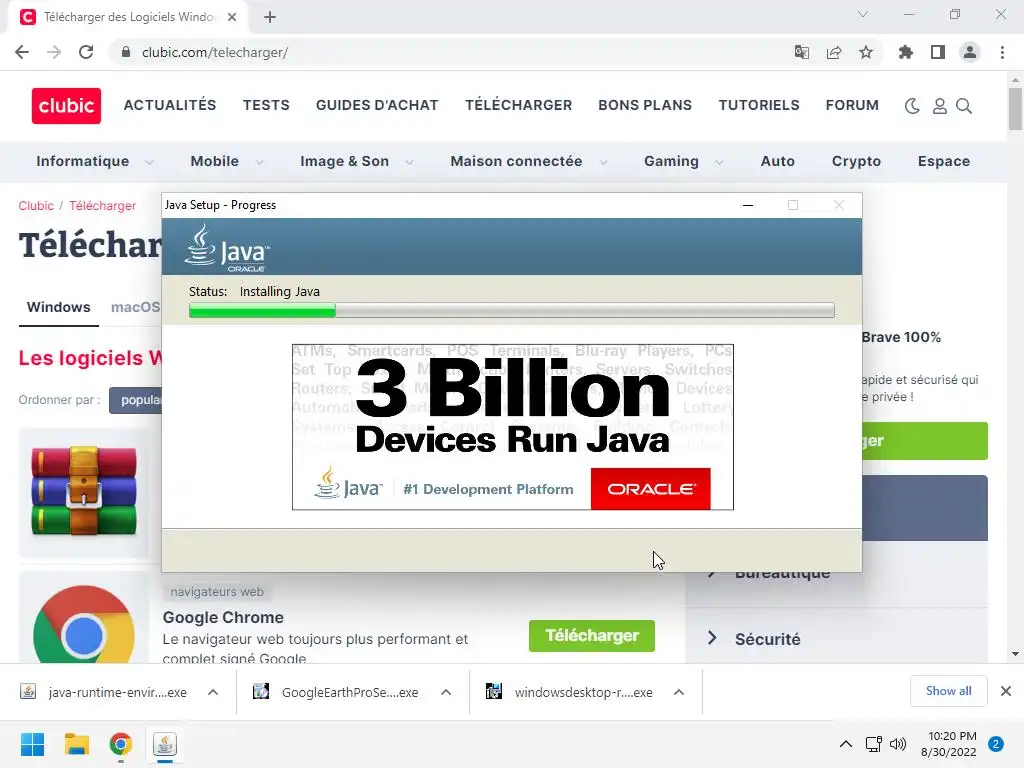Viewport: 1024px width, 768px height.
Task: Click the Télécharger breadcrumb link
Action: [103, 206]
